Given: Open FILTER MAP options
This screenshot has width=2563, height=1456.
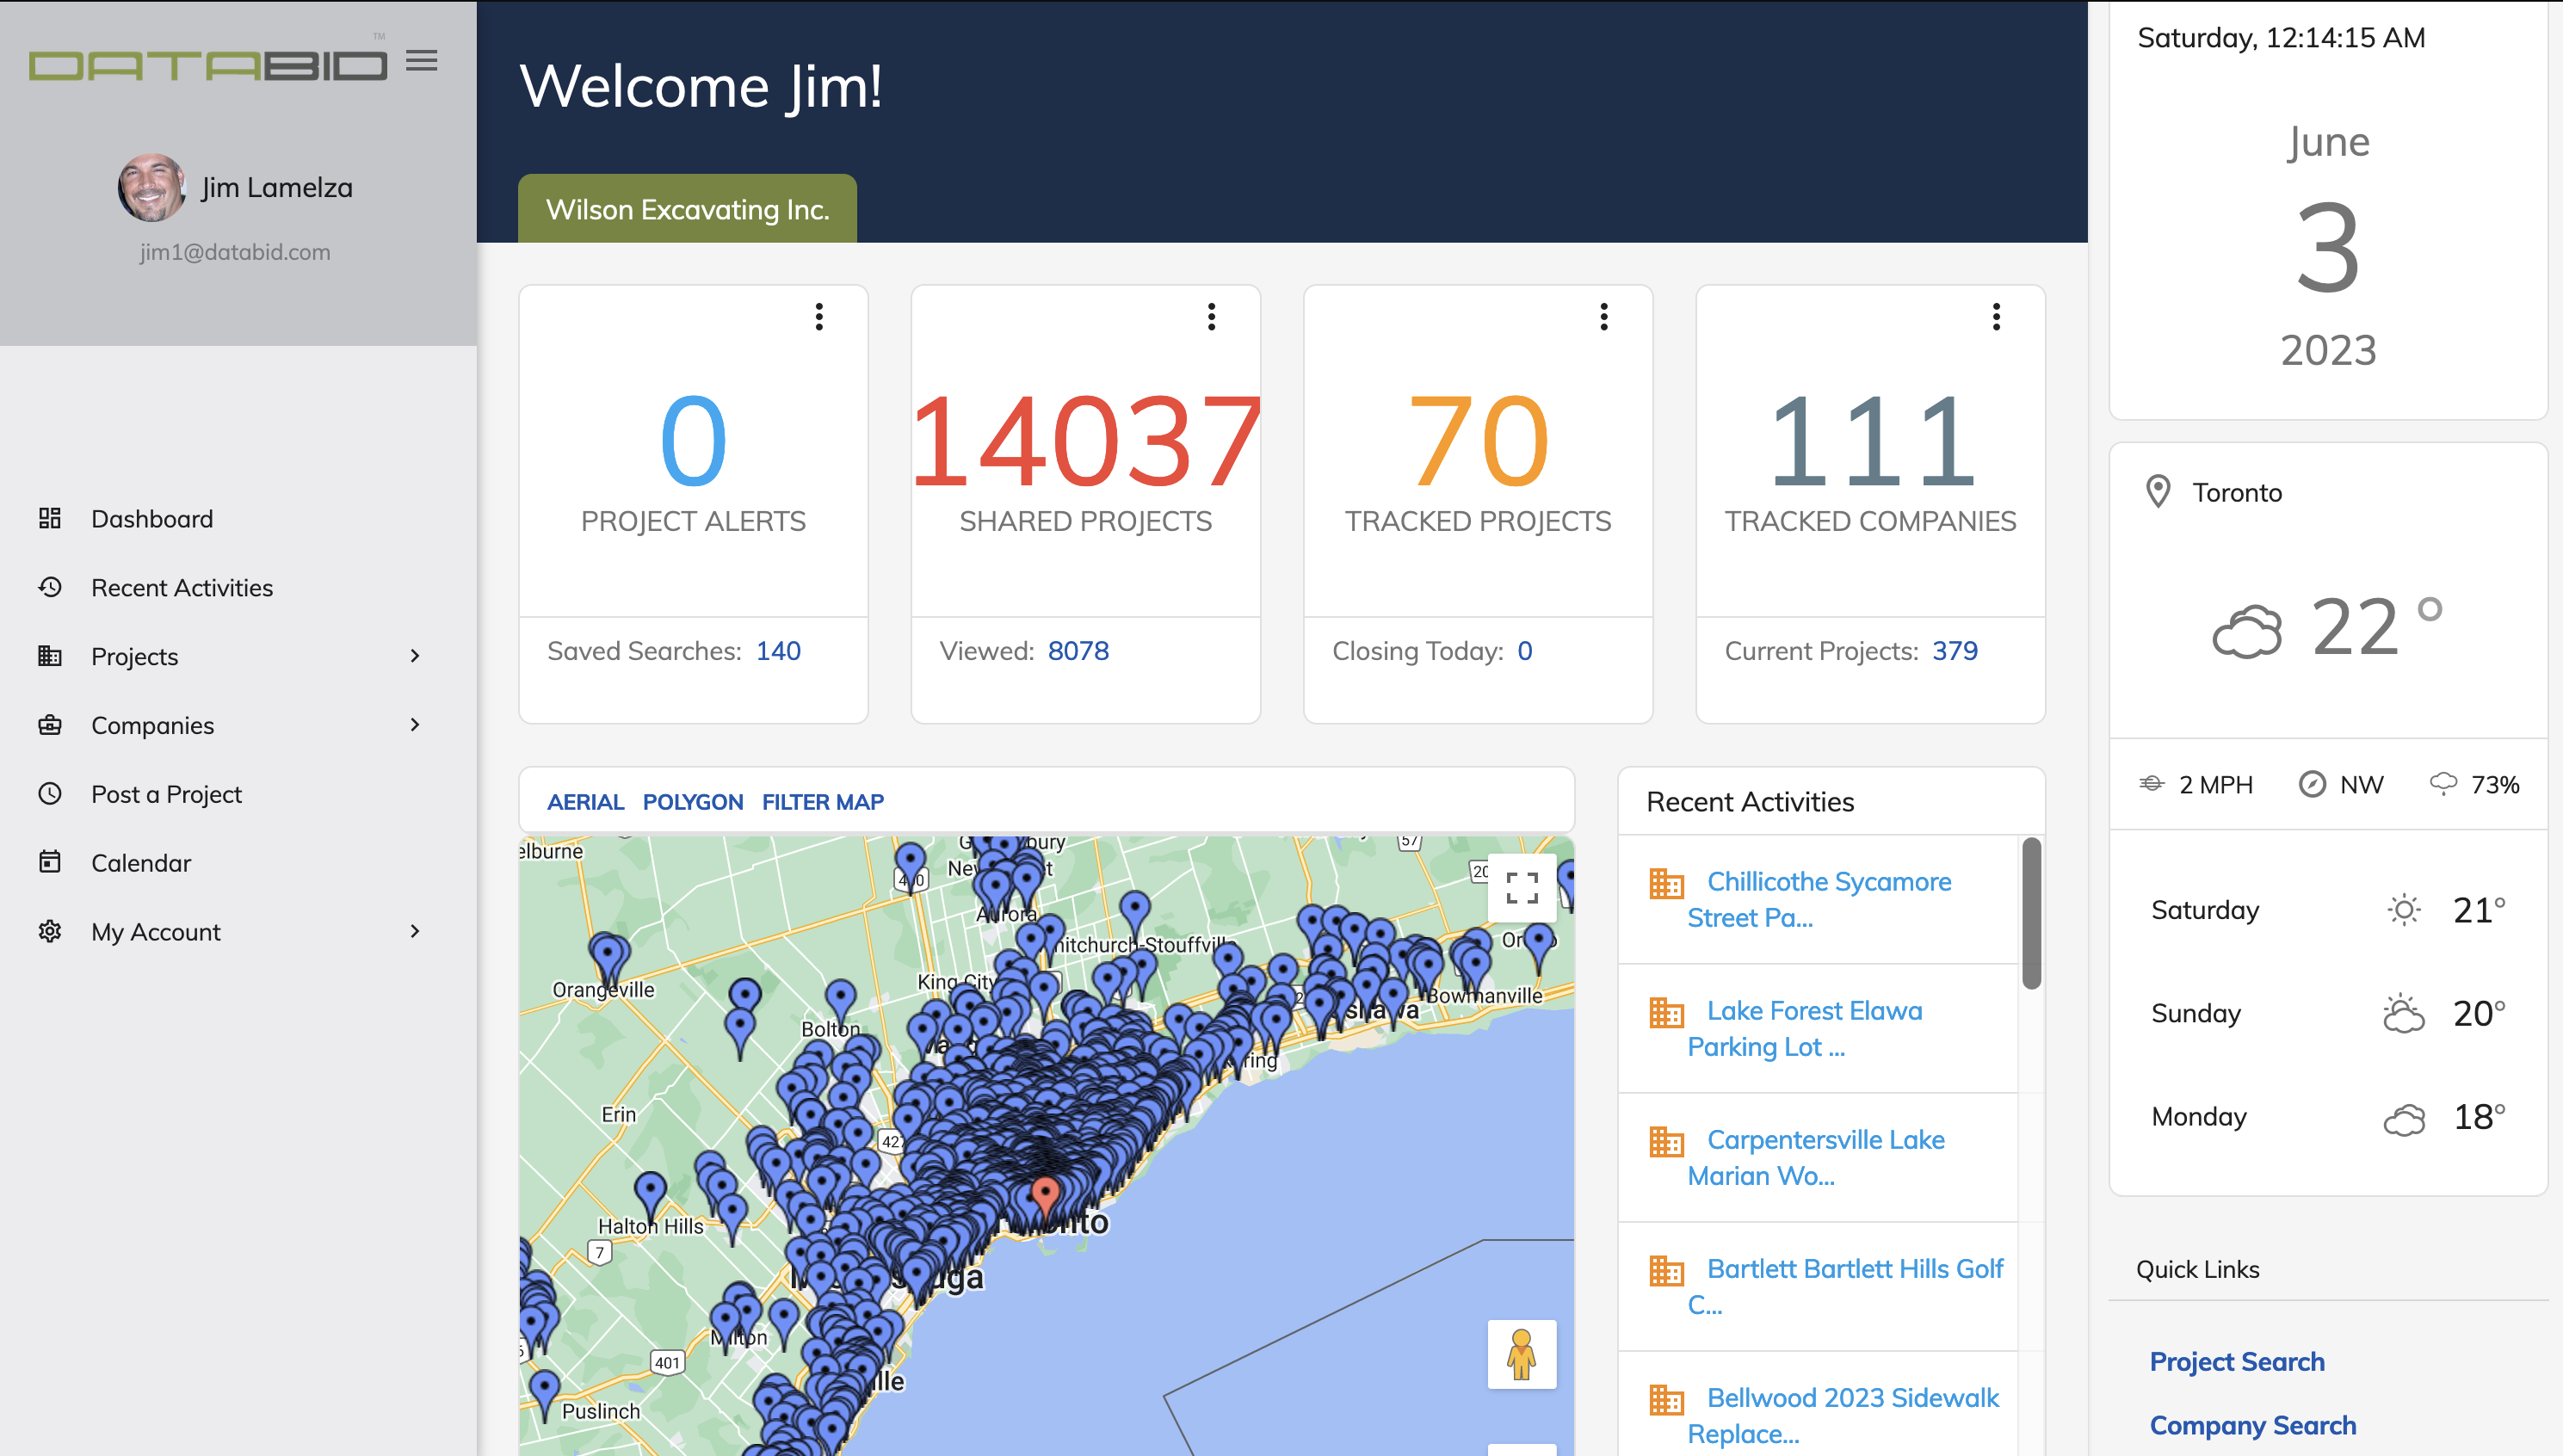Looking at the screenshot, I should 823,802.
